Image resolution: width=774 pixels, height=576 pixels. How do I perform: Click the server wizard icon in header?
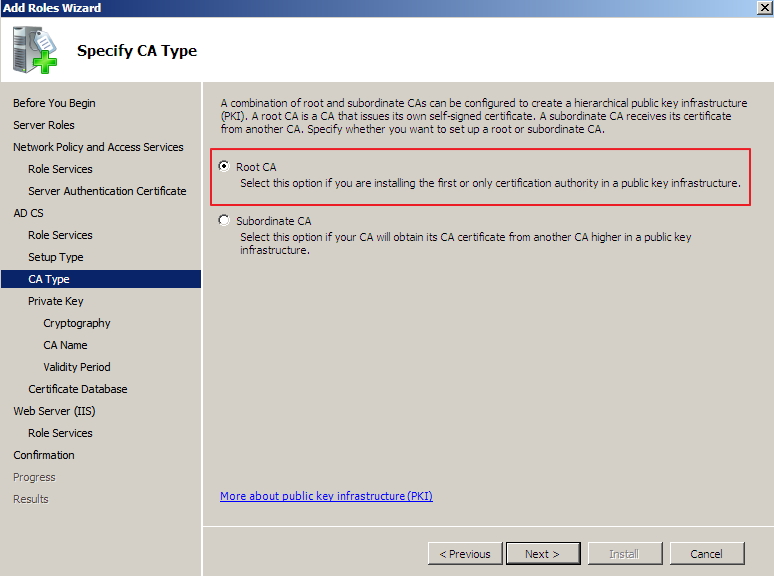click(35, 50)
